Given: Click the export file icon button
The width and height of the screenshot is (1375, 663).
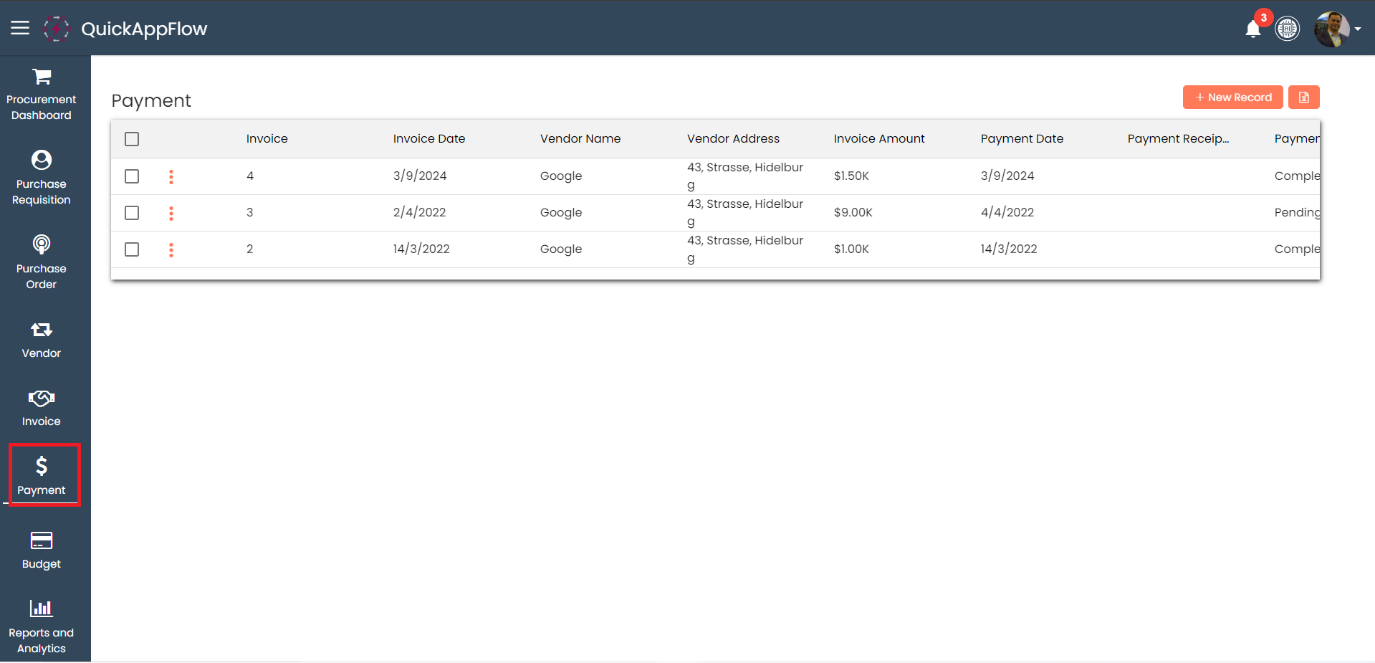Looking at the screenshot, I should (x=1304, y=97).
